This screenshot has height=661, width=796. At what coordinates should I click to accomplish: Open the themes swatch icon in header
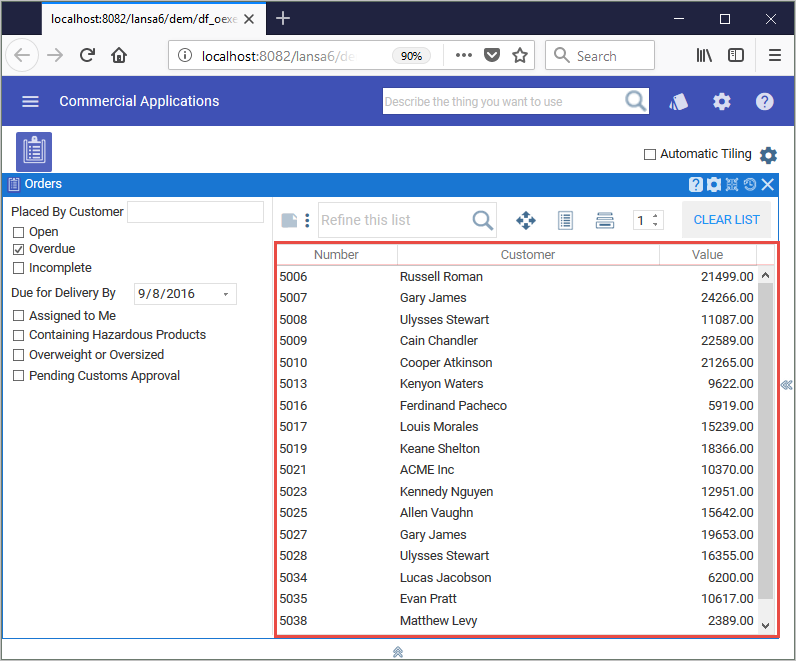pos(679,101)
